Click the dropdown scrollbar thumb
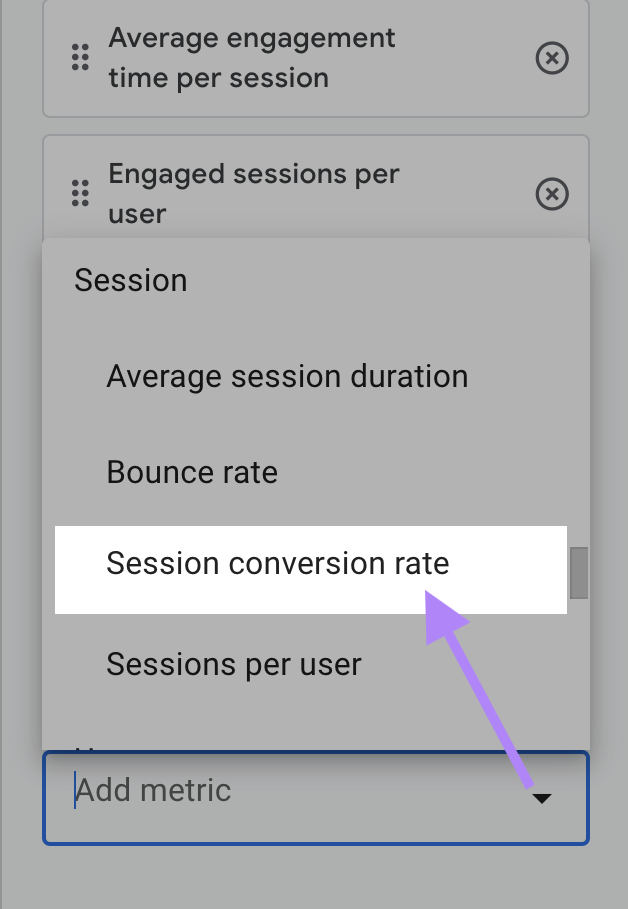628x909 pixels. tap(581, 571)
